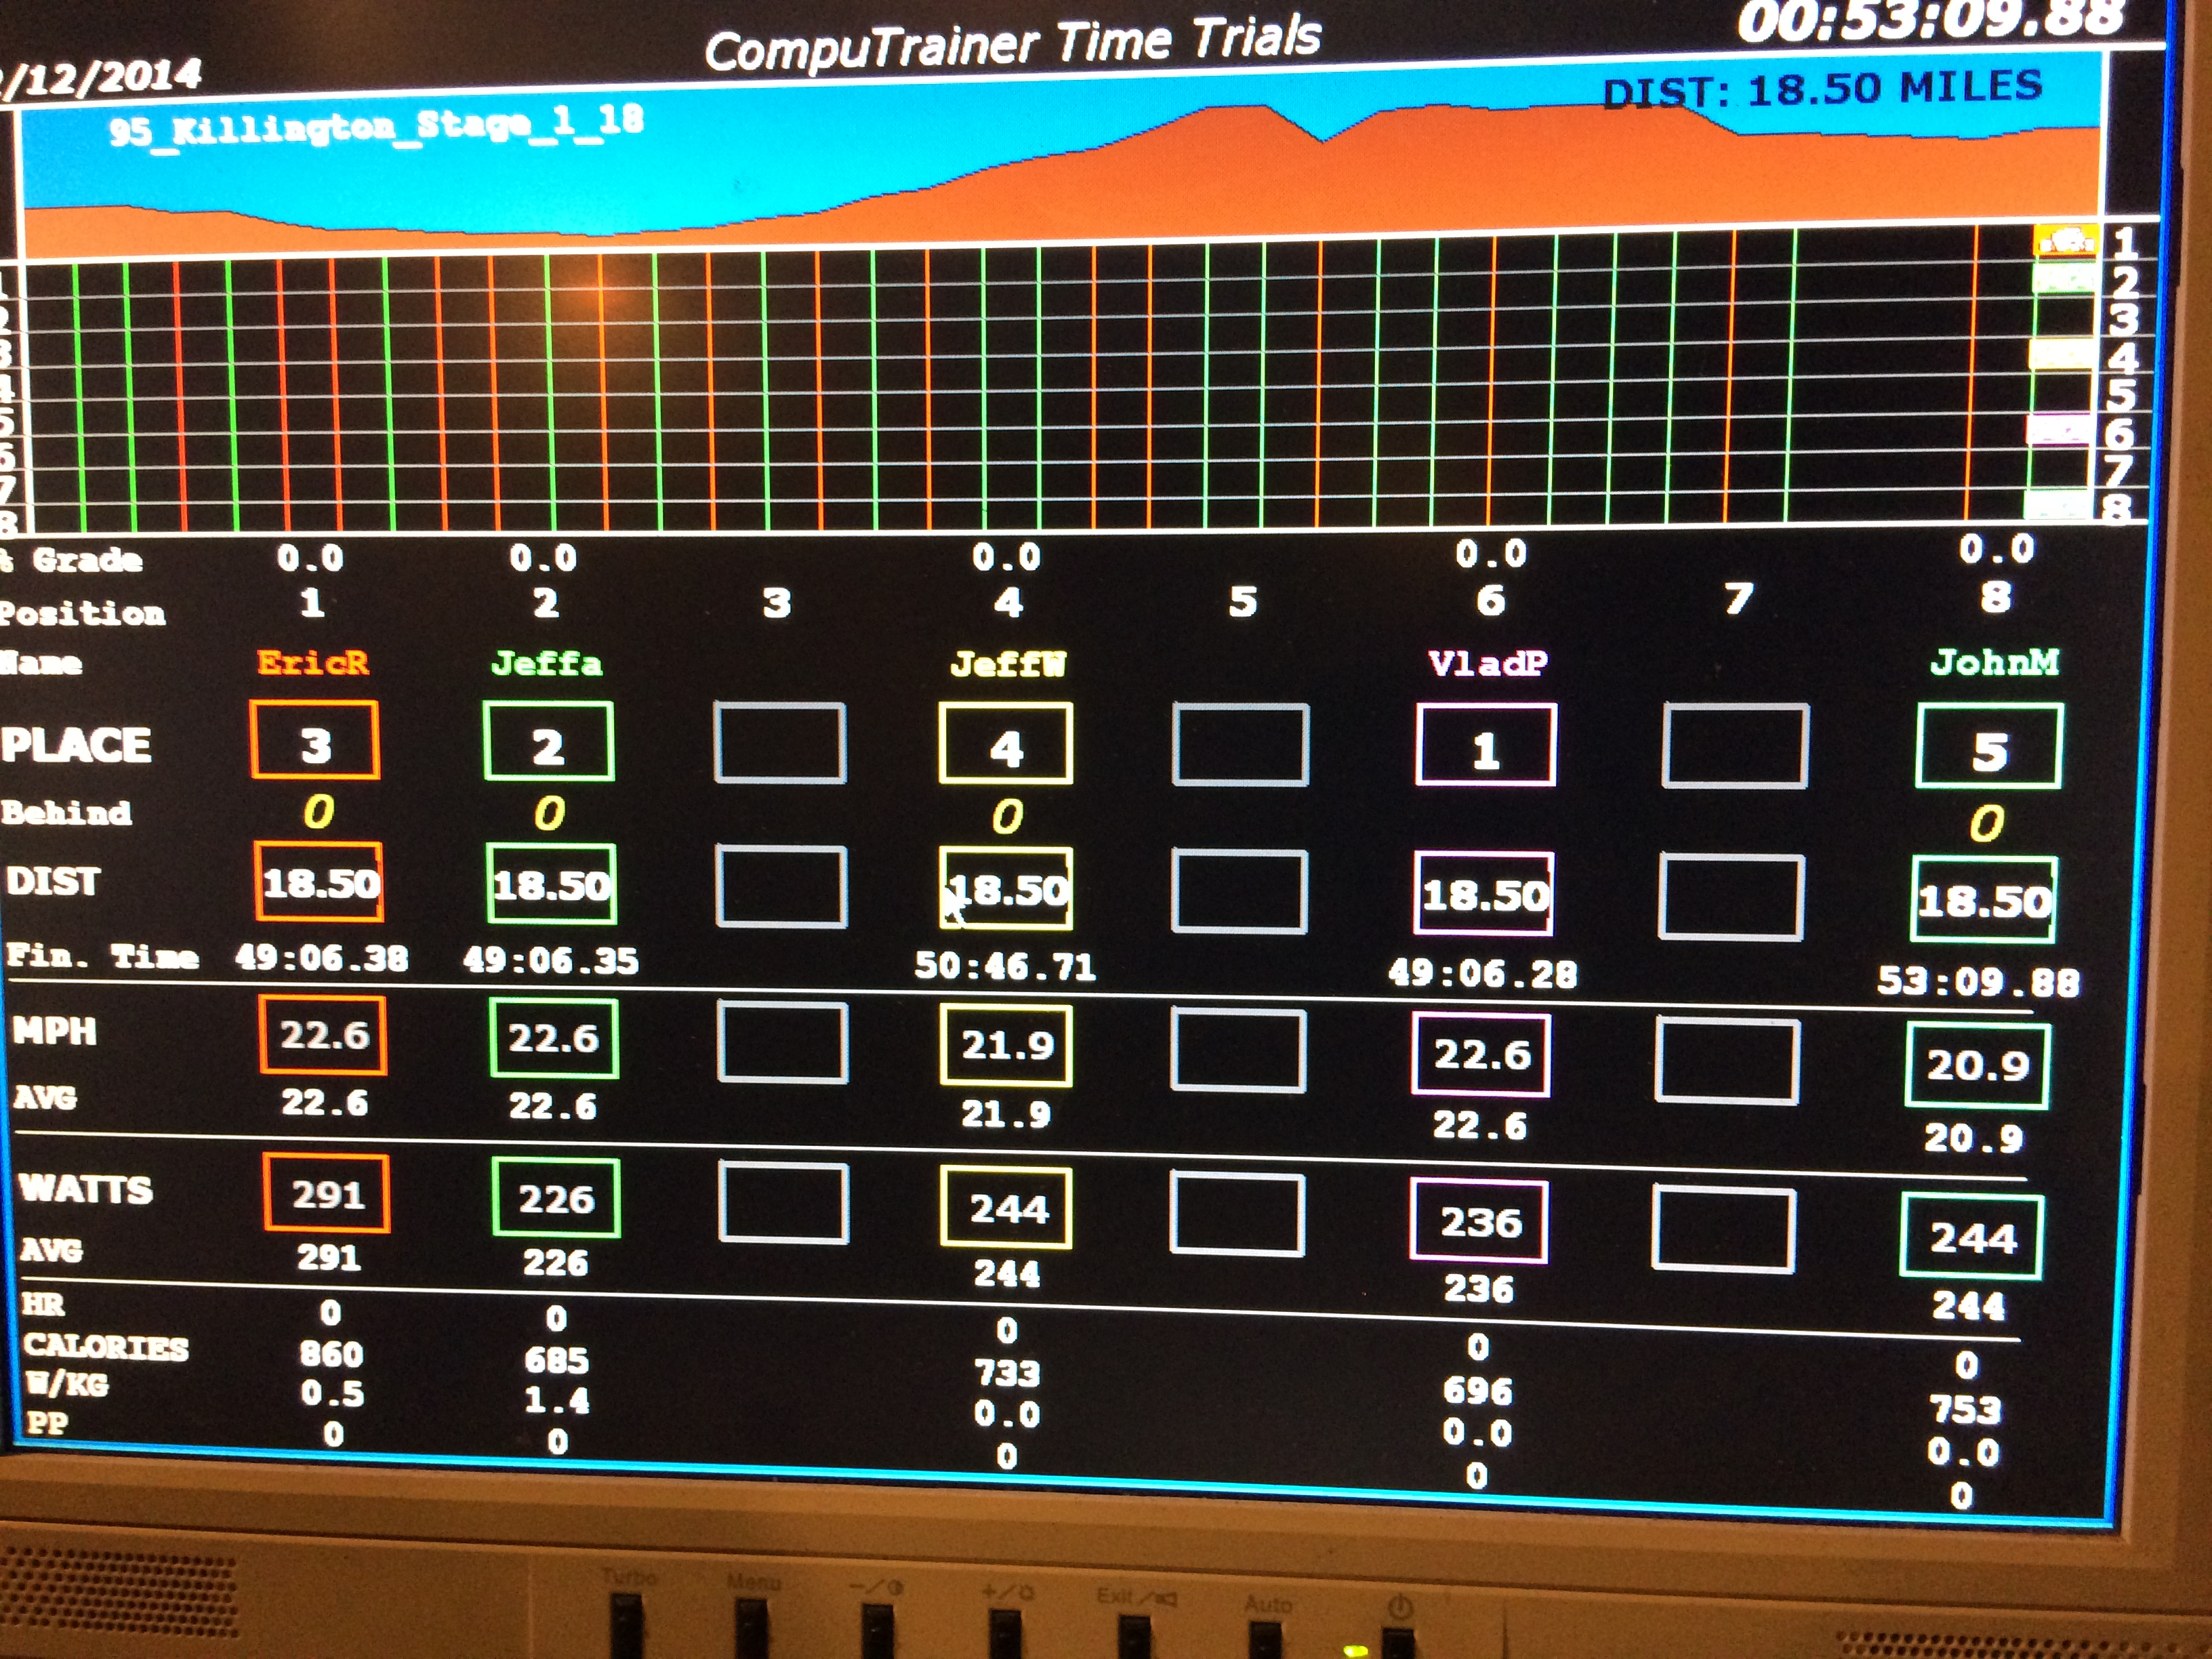The width and height of the screenshot is (2212, 1659).
Task: Click lane 2 green rider icon
Action: tap(2064, 278)
